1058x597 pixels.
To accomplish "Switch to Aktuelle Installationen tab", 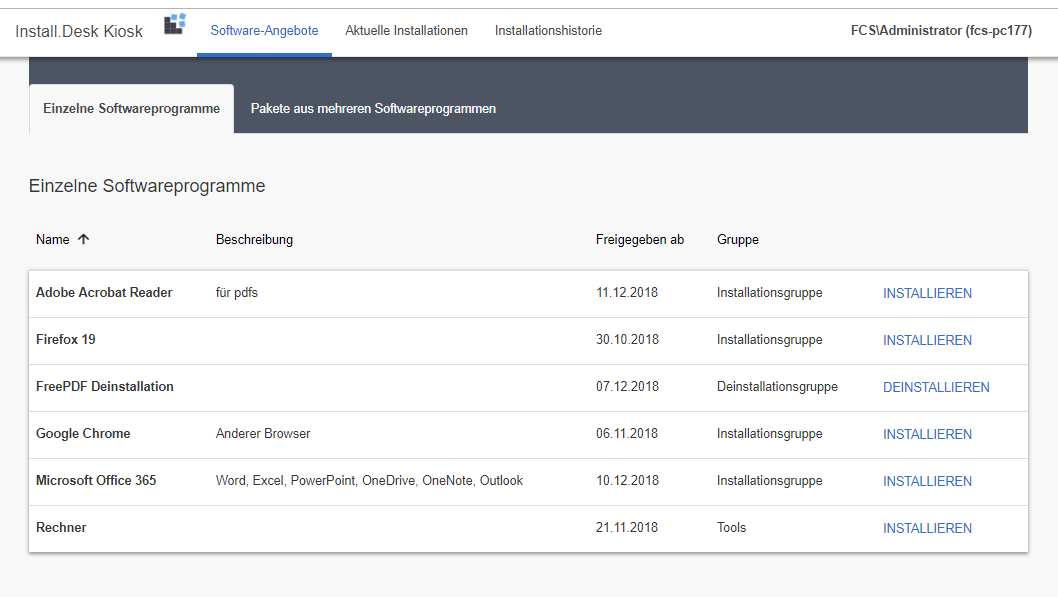I will pos(406,30).
